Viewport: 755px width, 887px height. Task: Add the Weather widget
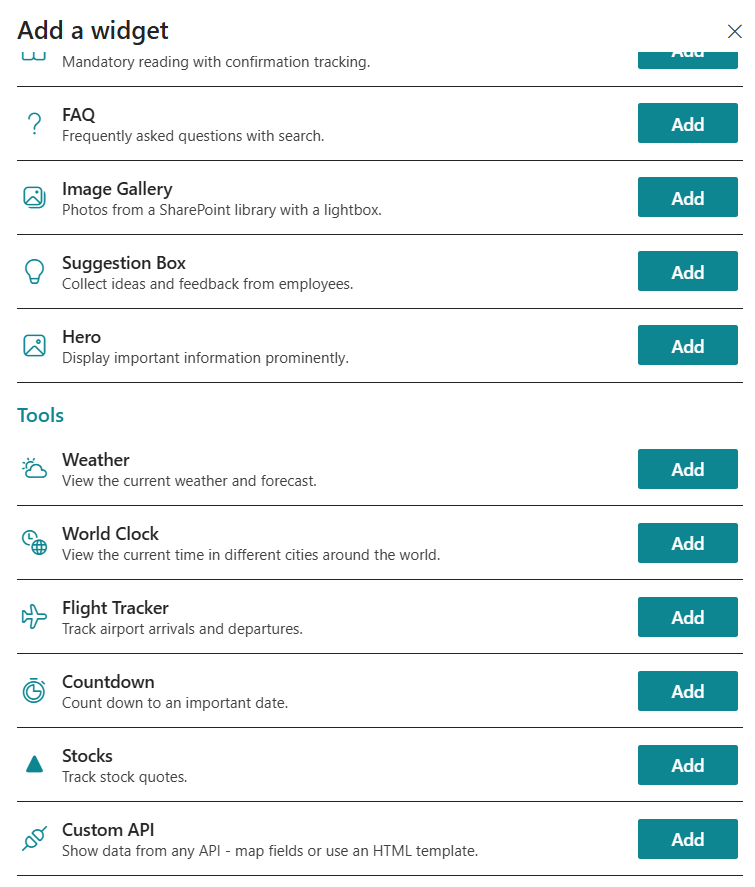(x=688, y=470)
